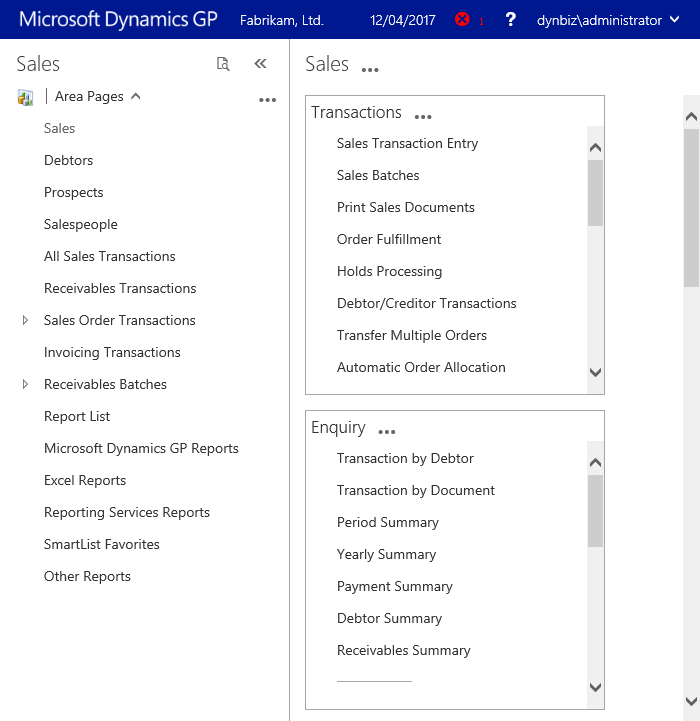Collapse the navigation pane with double chevron
The height and width of the screenshot is (721, 700).
pos(261,64)
